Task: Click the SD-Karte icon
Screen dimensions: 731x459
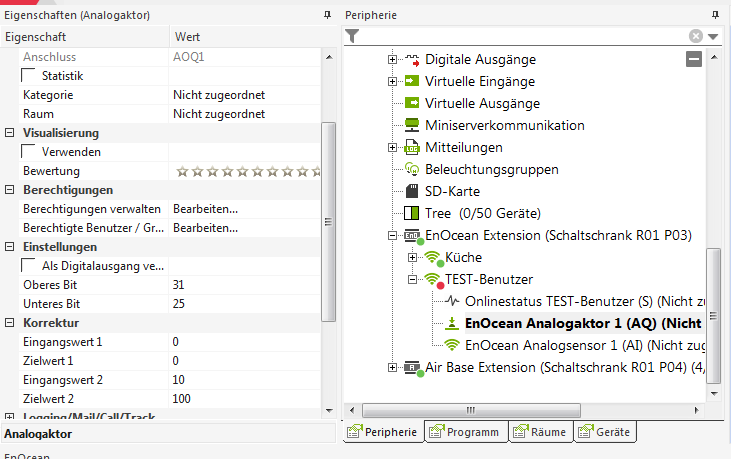Action: (411, 191)
